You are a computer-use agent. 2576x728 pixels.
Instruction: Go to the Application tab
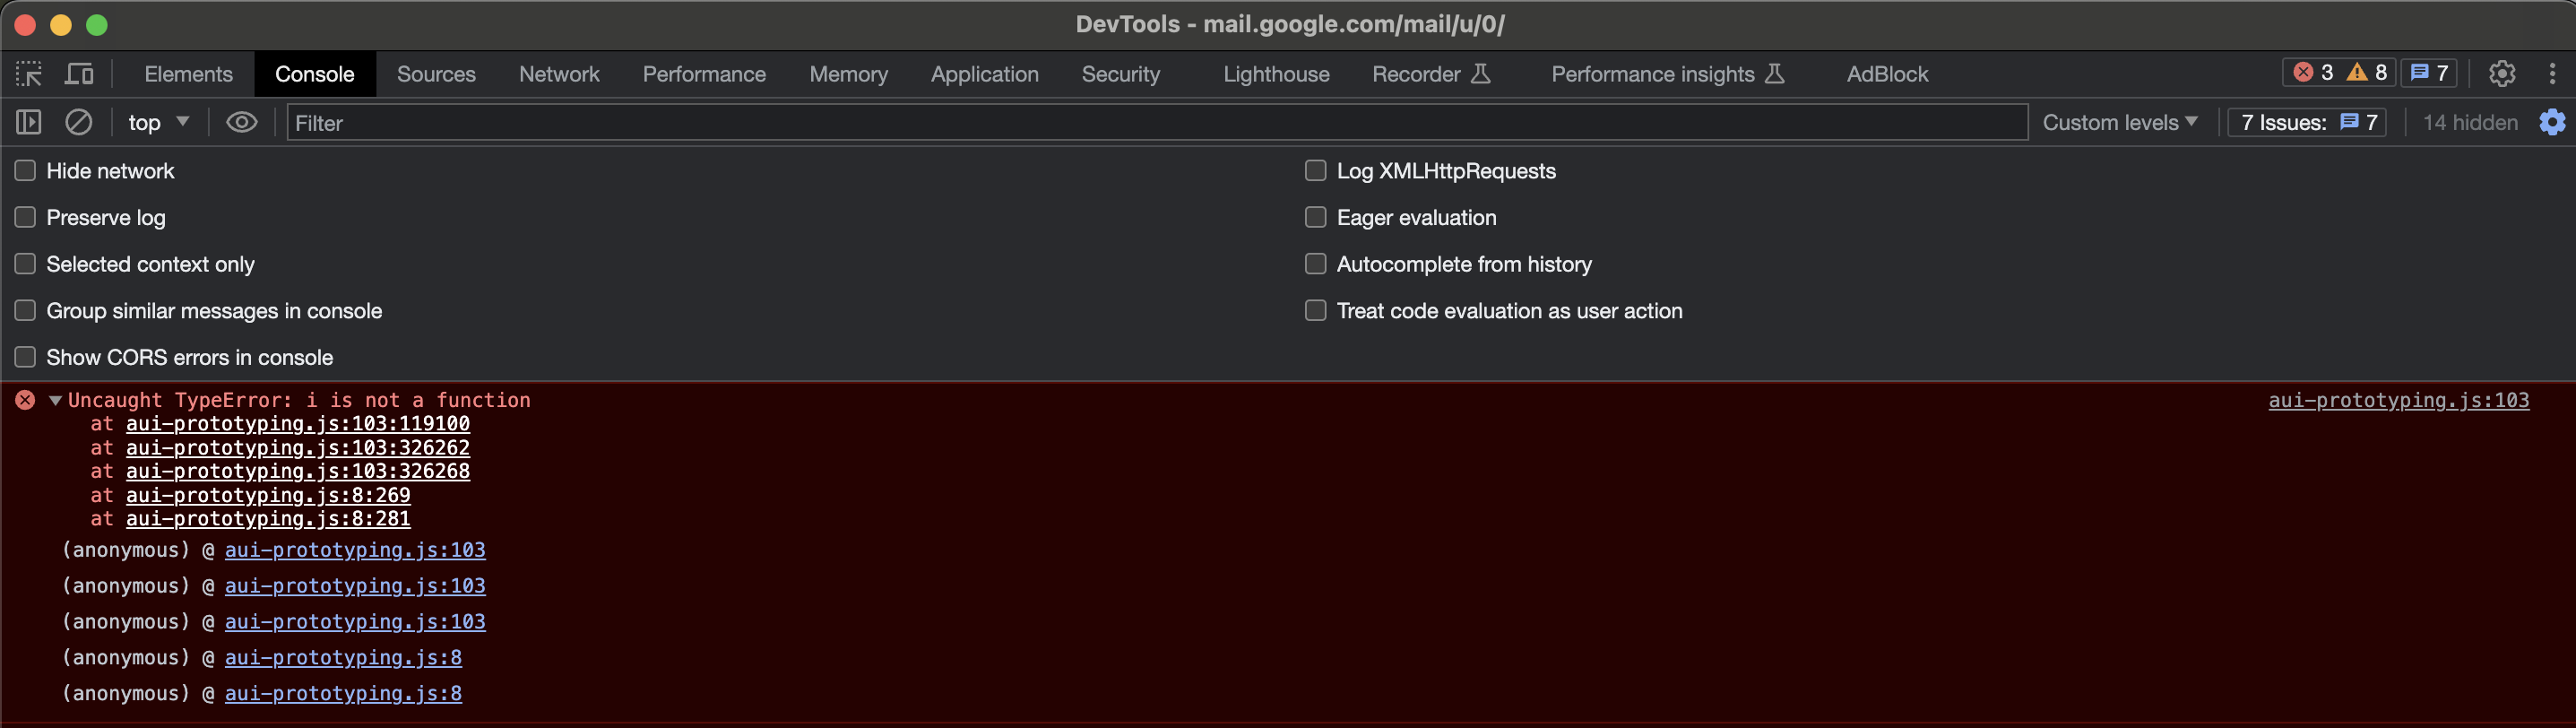click(x=984, y=74)
